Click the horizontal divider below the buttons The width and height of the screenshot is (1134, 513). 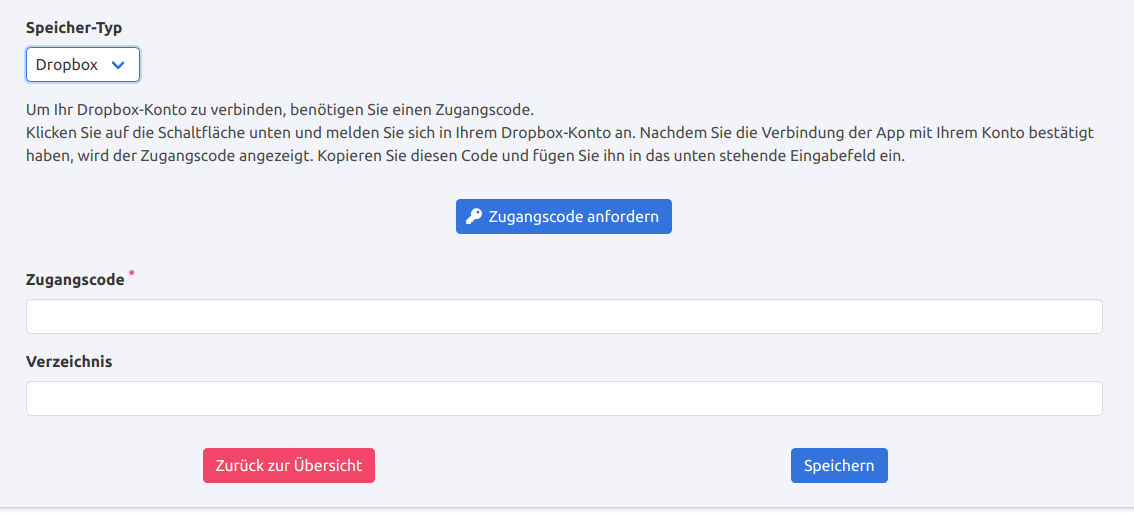tap(567, 508)
